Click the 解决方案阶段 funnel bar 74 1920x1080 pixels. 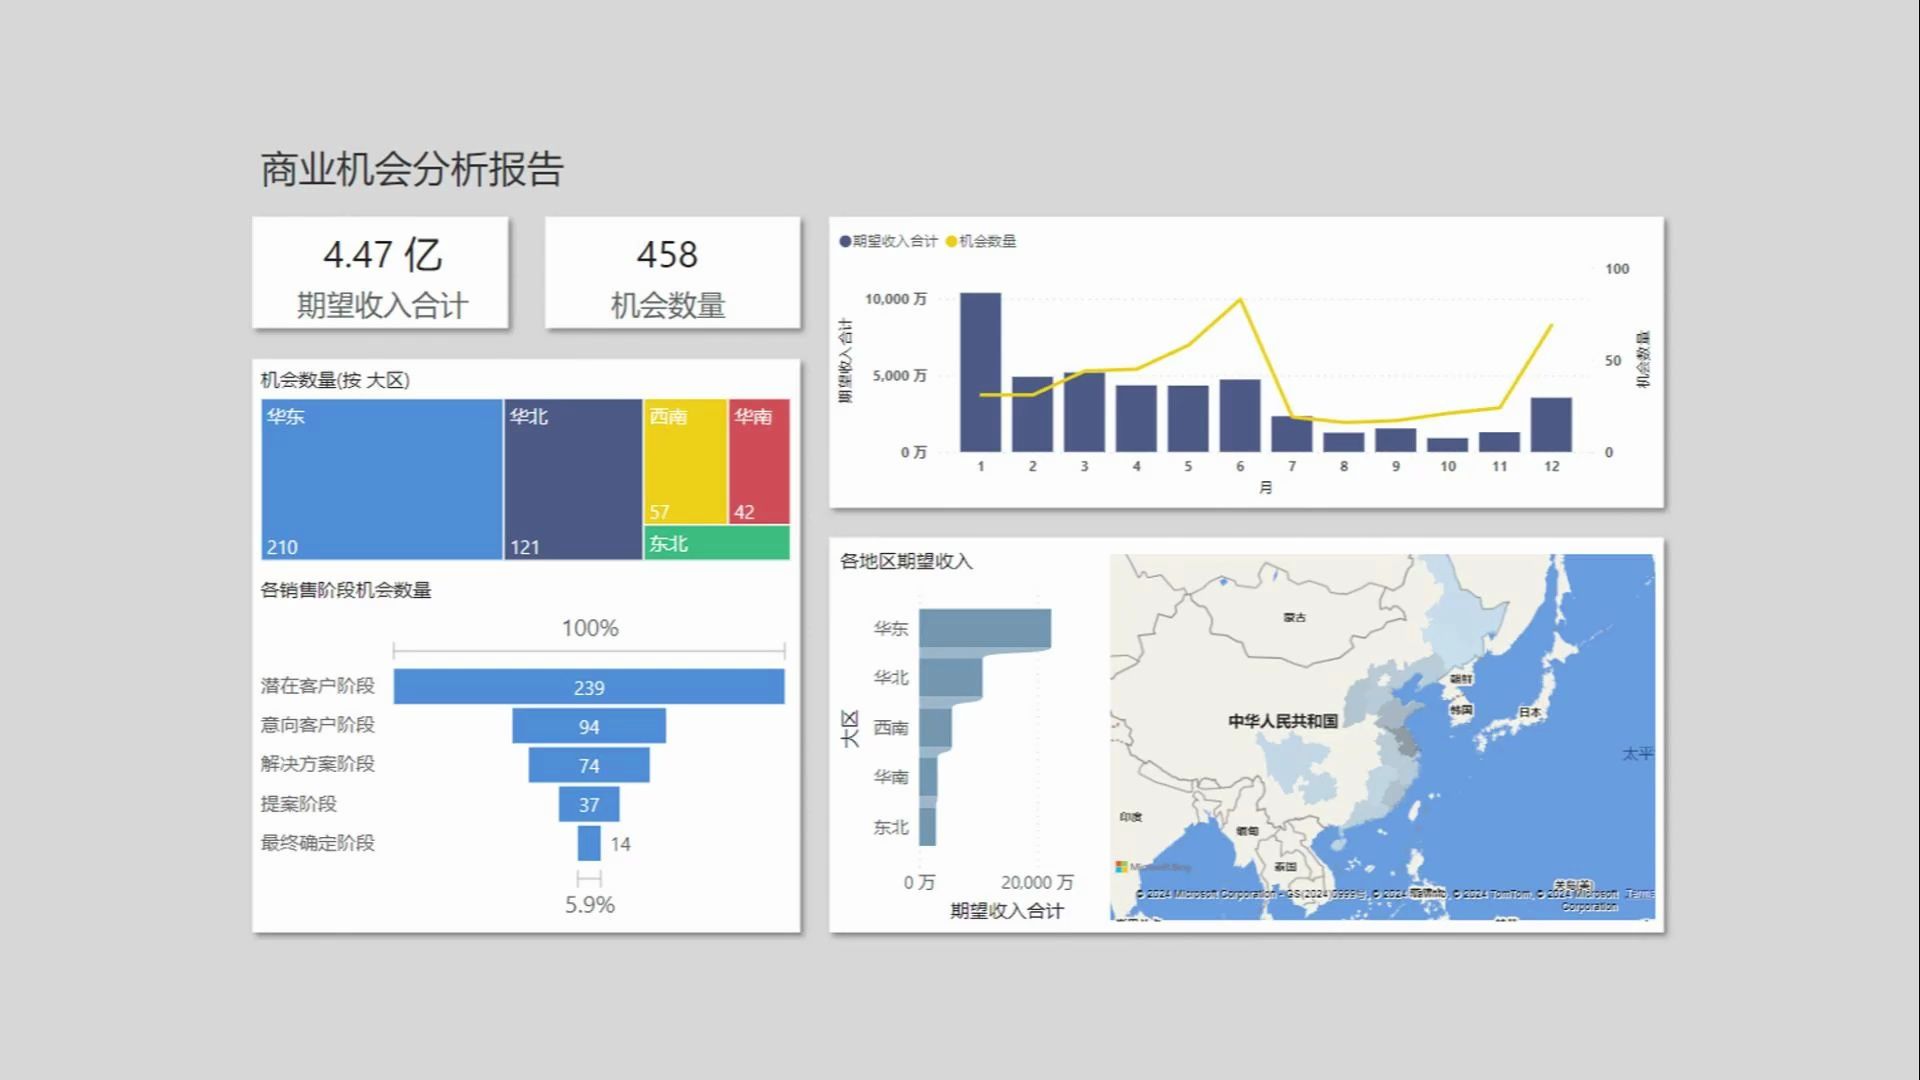(x=589, y=765)
